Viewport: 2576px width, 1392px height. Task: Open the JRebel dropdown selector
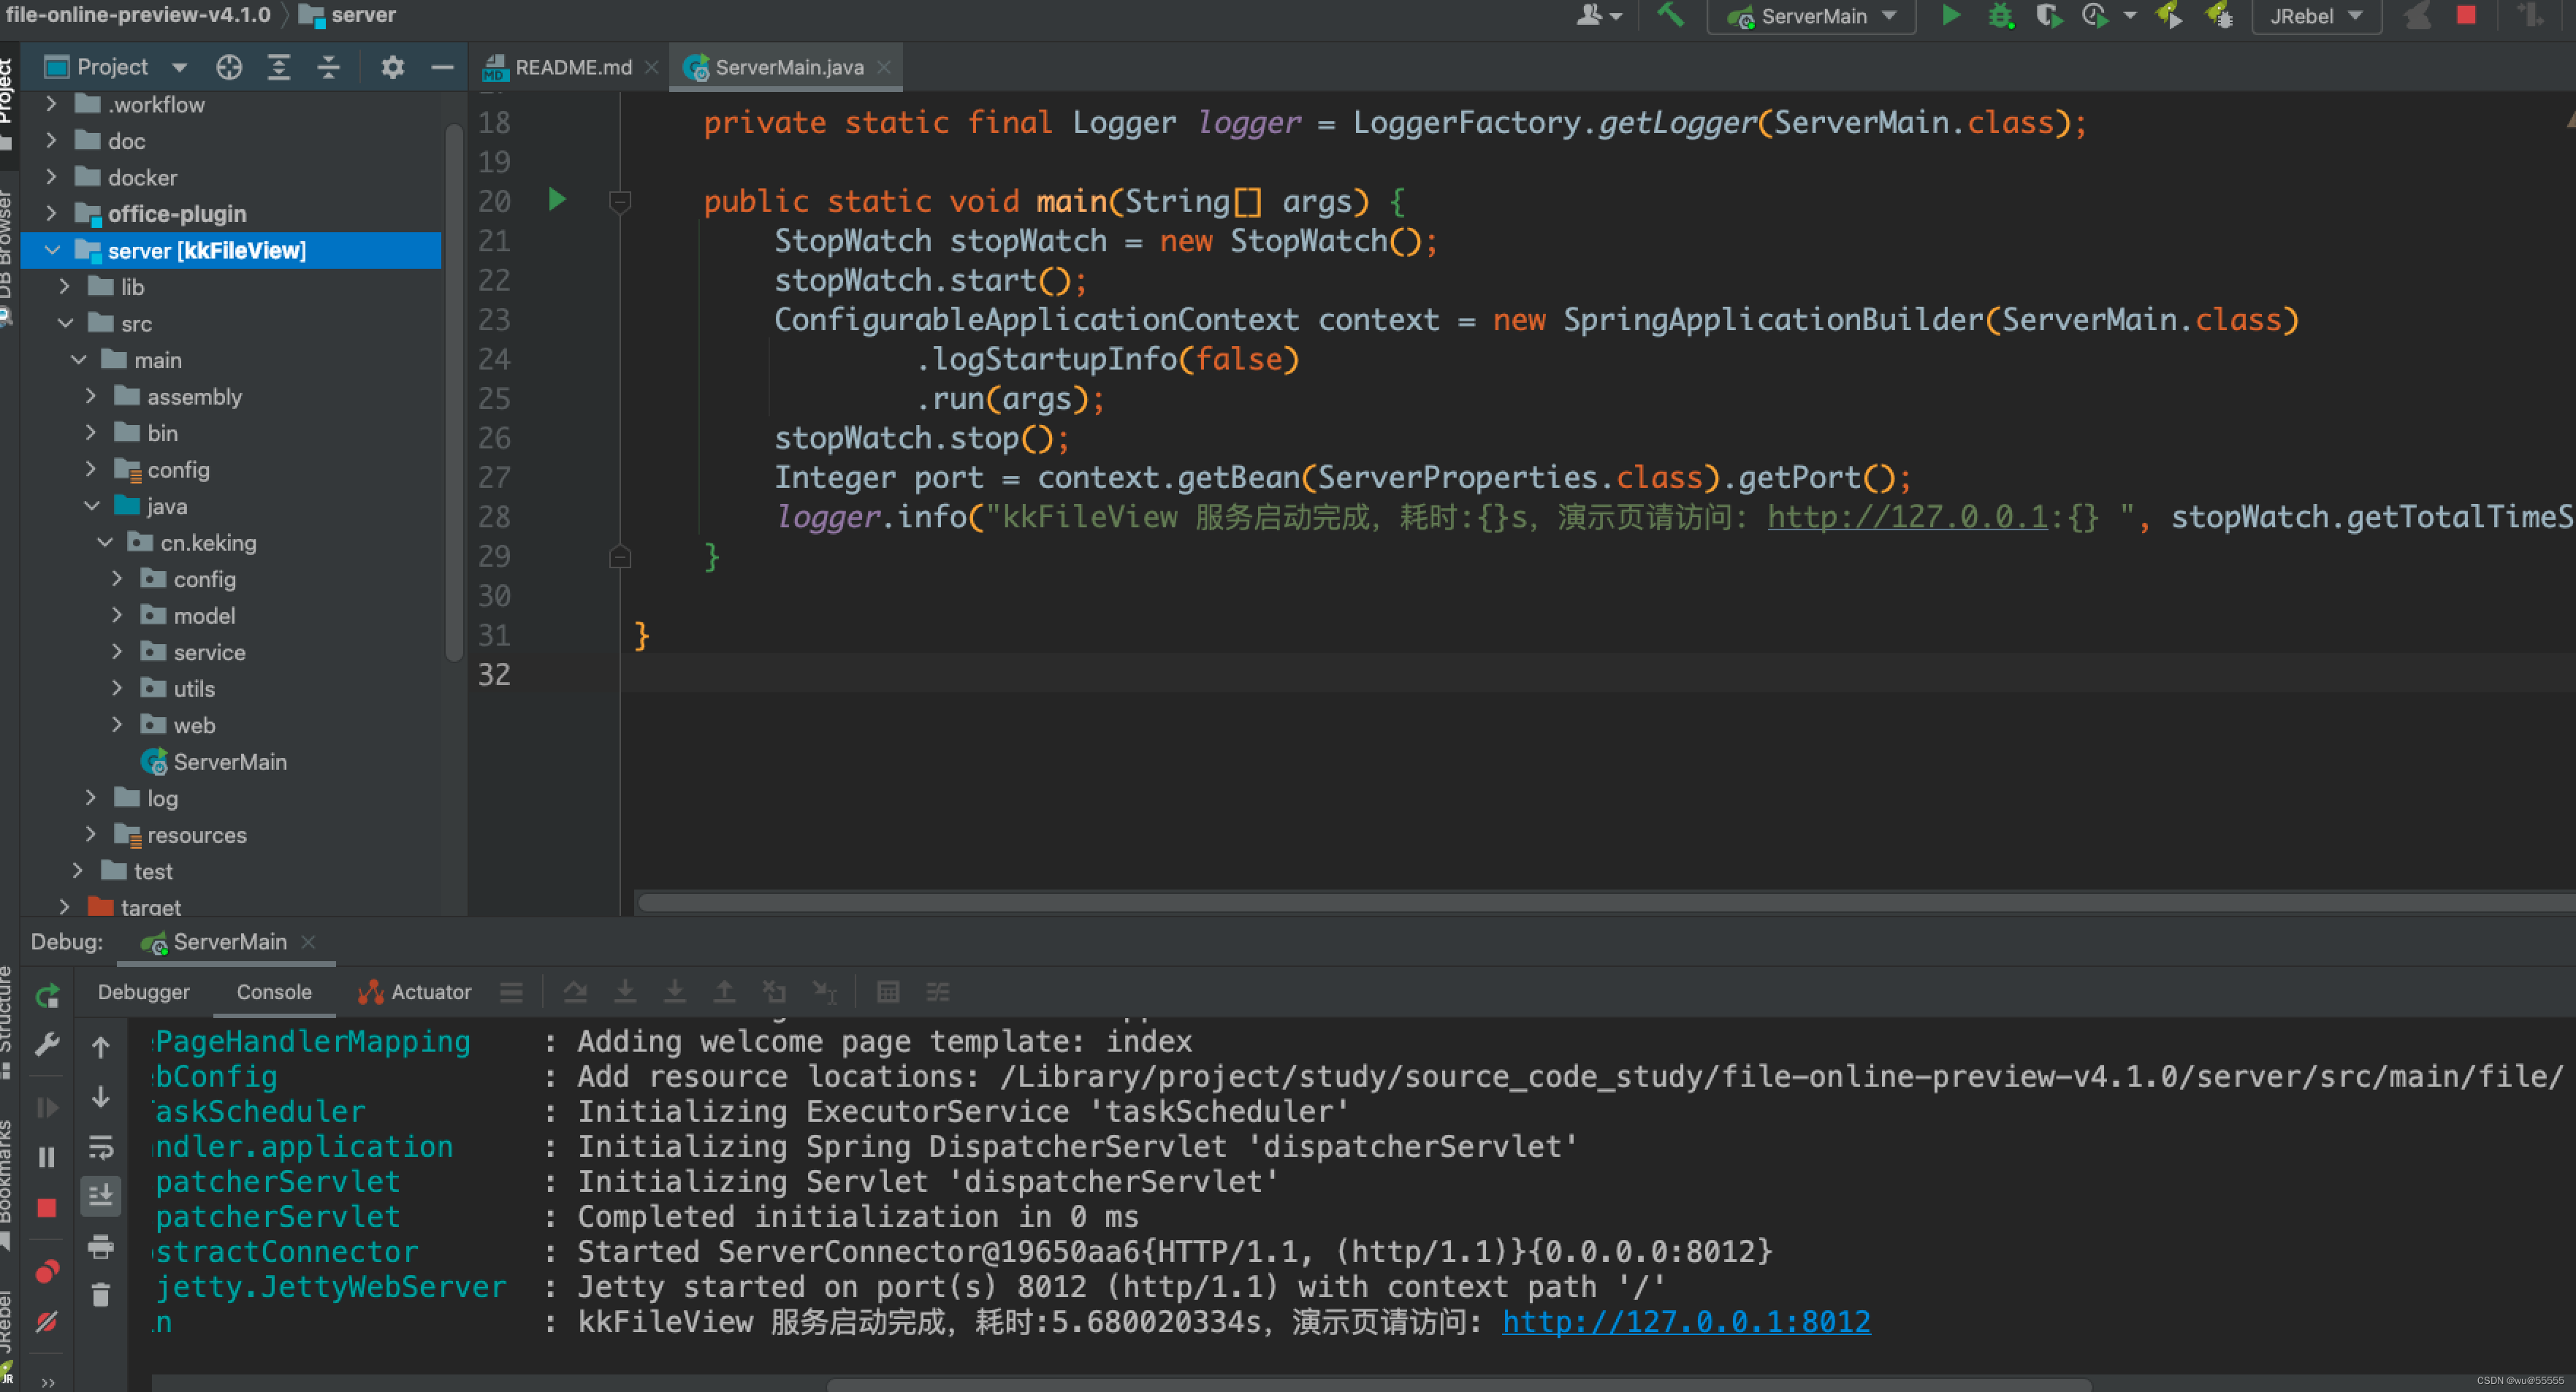[2315, 16]
